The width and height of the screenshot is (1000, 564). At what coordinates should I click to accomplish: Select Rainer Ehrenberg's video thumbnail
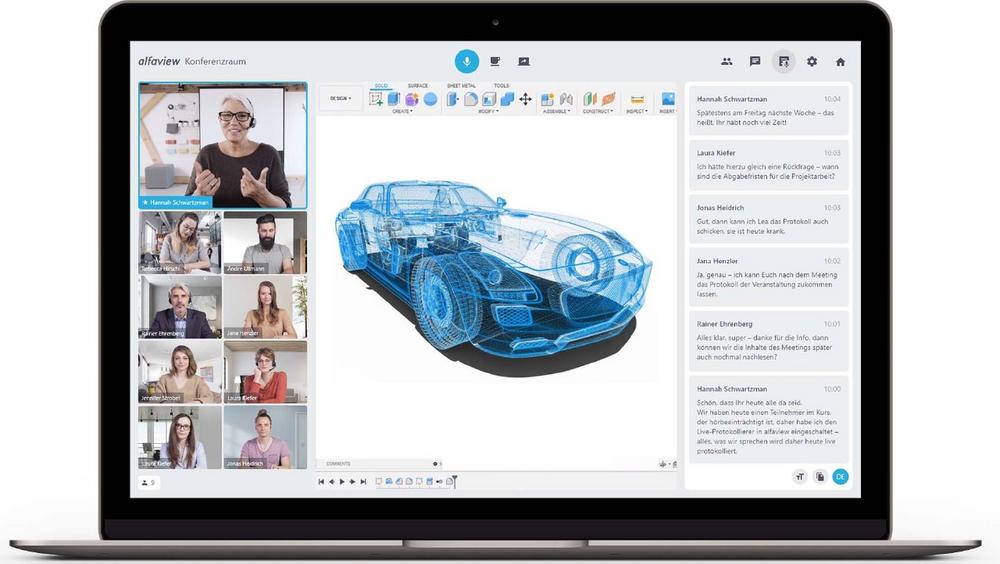coord(180,307)
